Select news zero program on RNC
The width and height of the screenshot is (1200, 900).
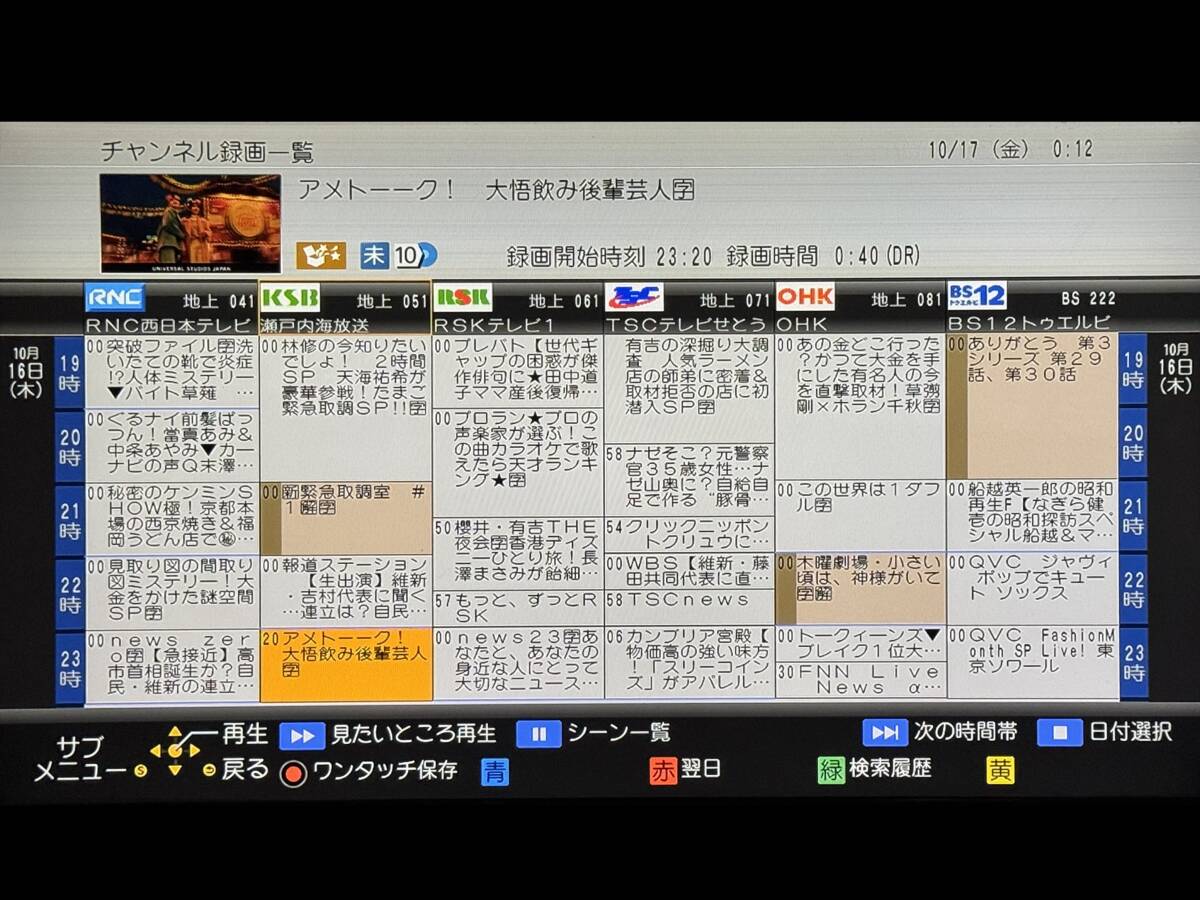point(171,665)
